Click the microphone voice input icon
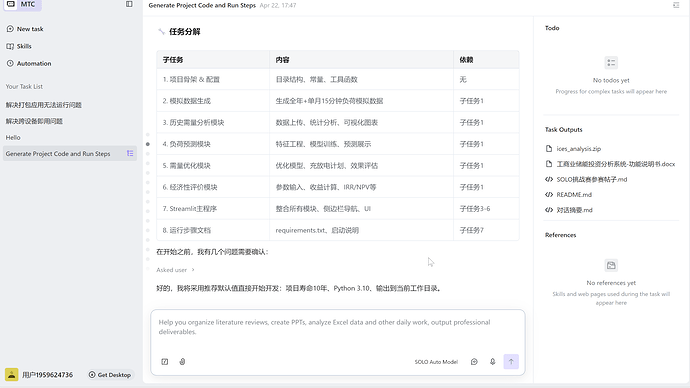690x388 pixels. pyautogui.click(x=492, y=362)
